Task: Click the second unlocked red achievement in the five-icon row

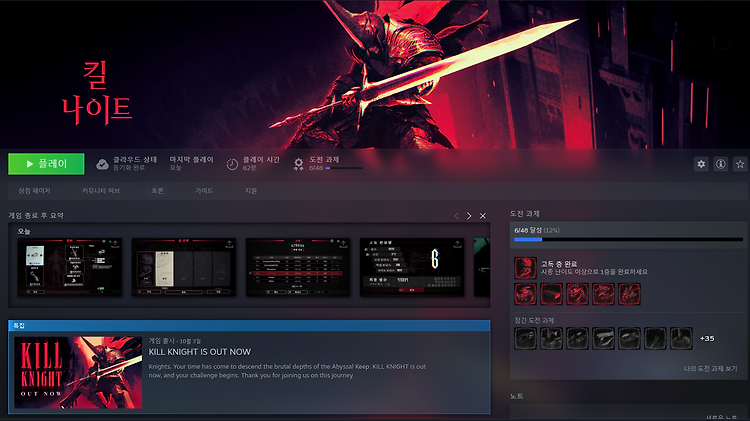Action: pyautogui.click(x=551, y=294)
